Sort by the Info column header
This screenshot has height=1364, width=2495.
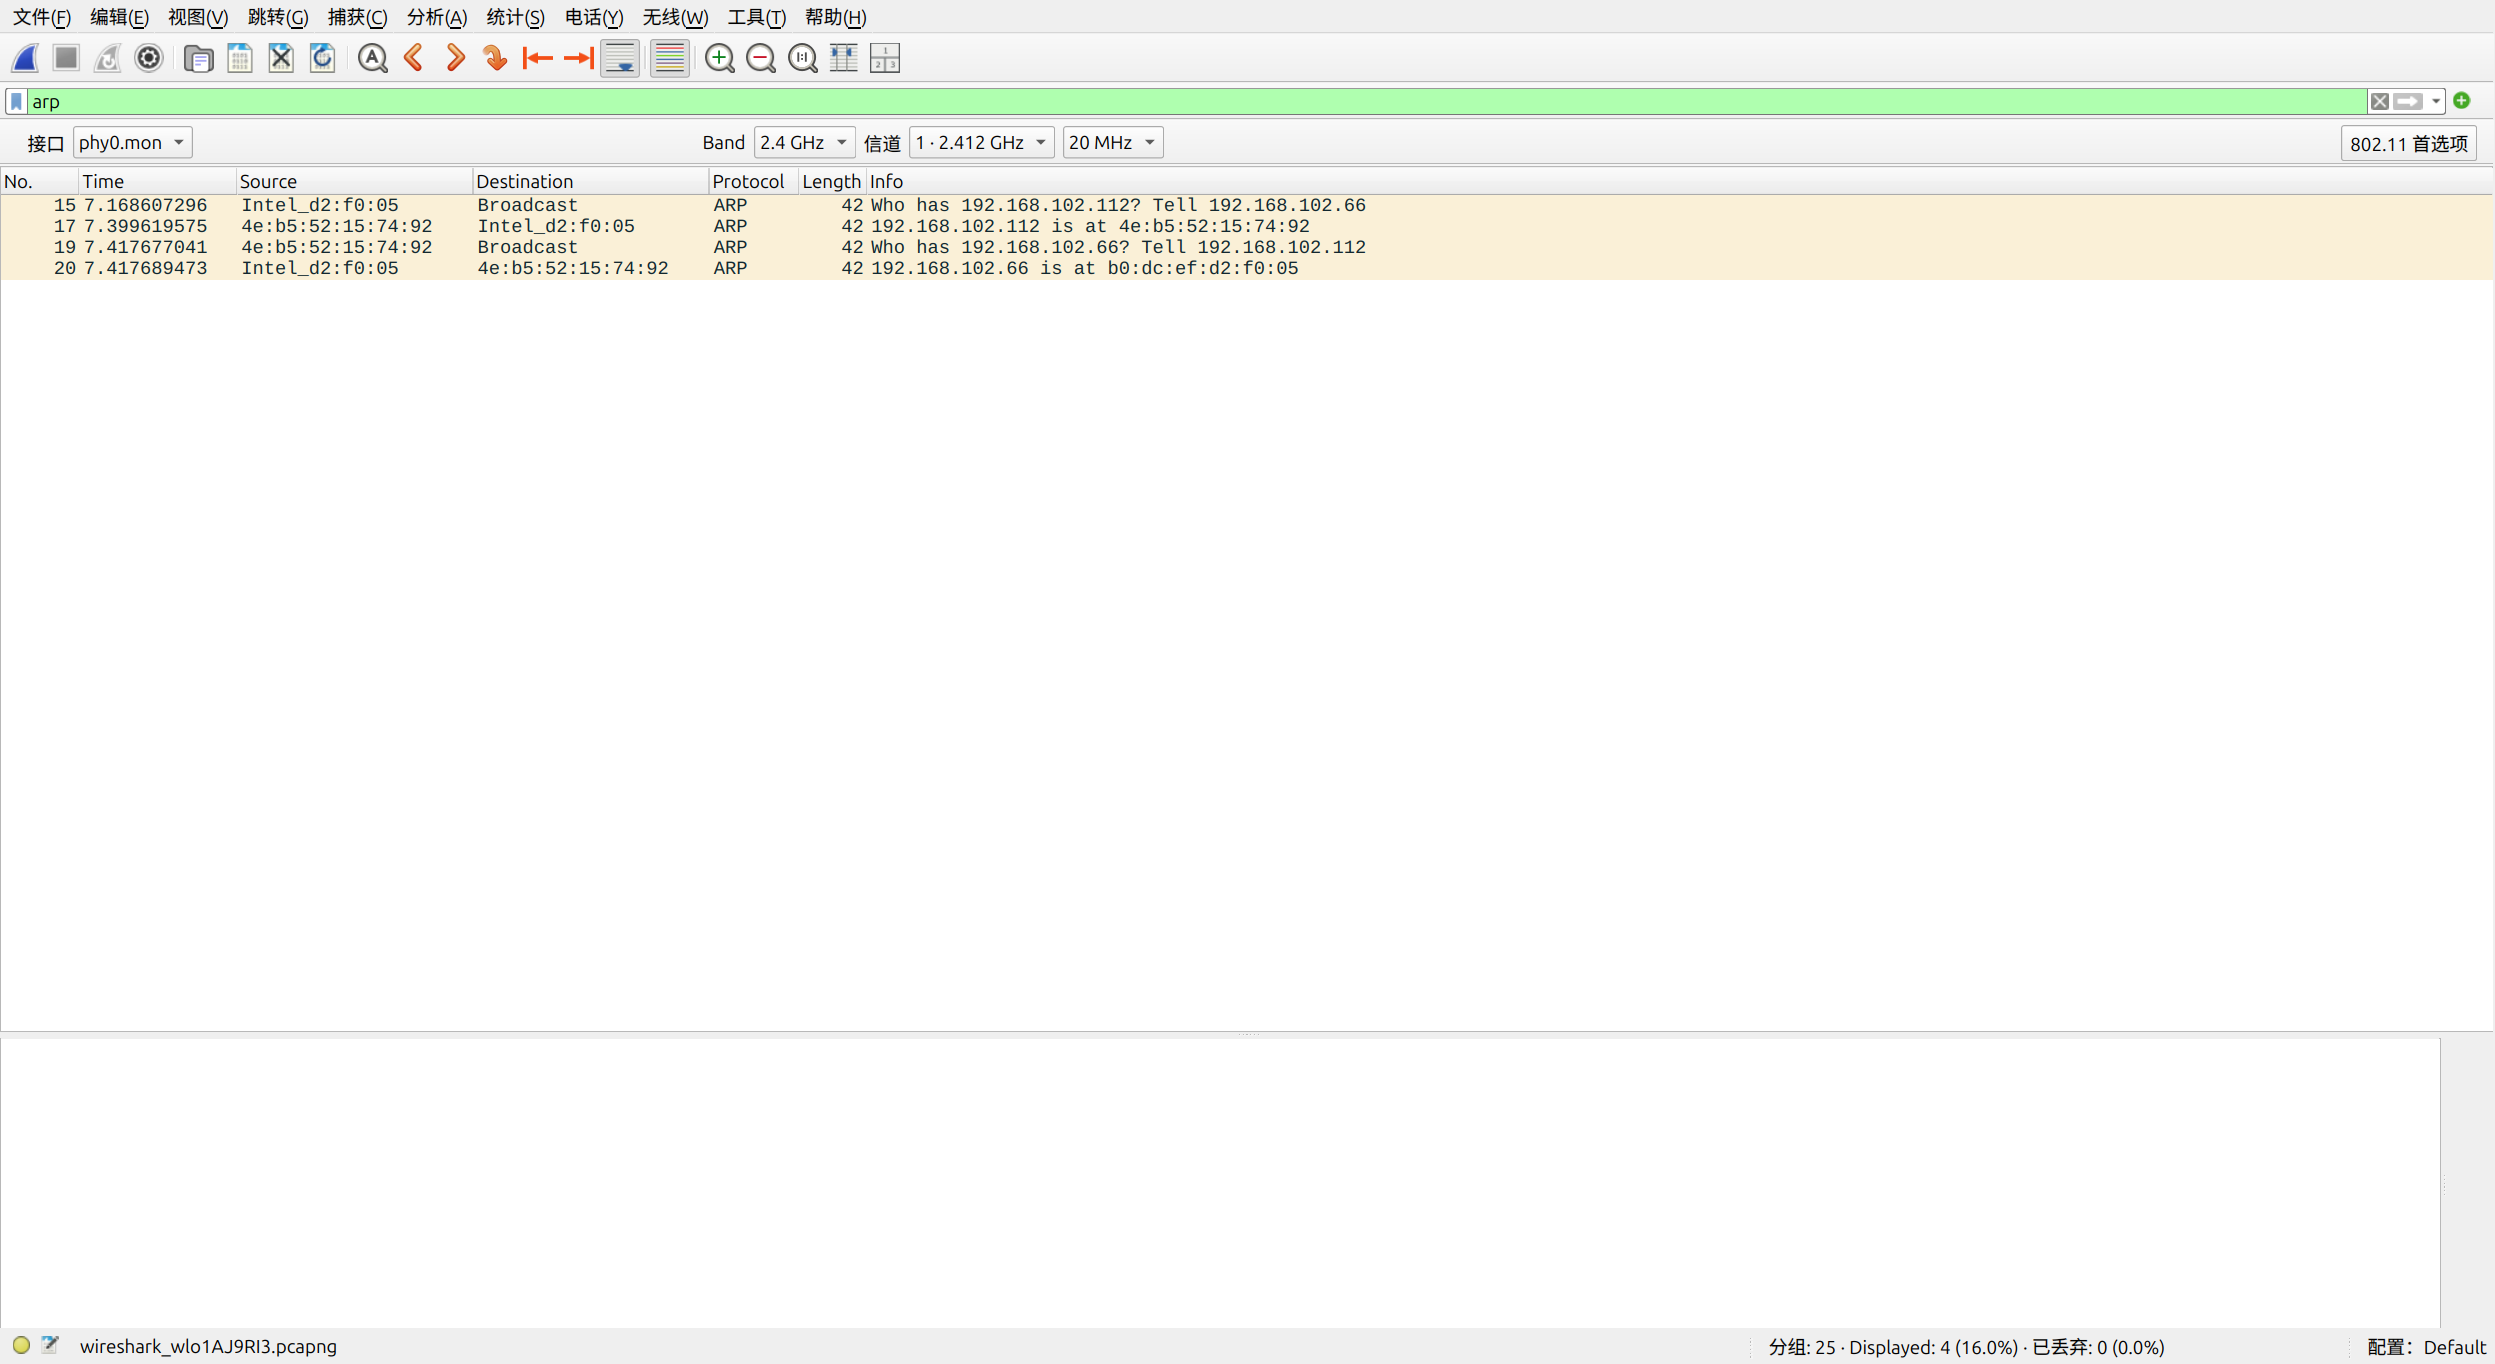click(x=1678, y=181)
